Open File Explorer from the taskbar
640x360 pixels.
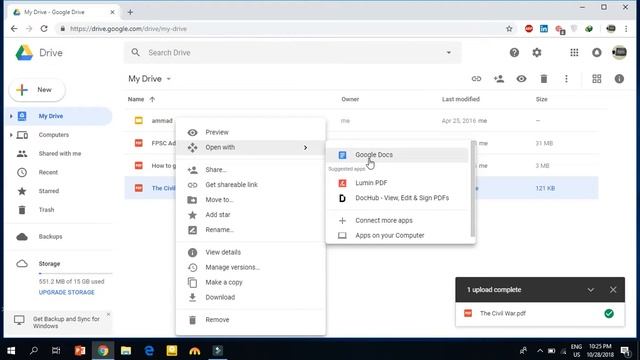click(x=126, y=351)
